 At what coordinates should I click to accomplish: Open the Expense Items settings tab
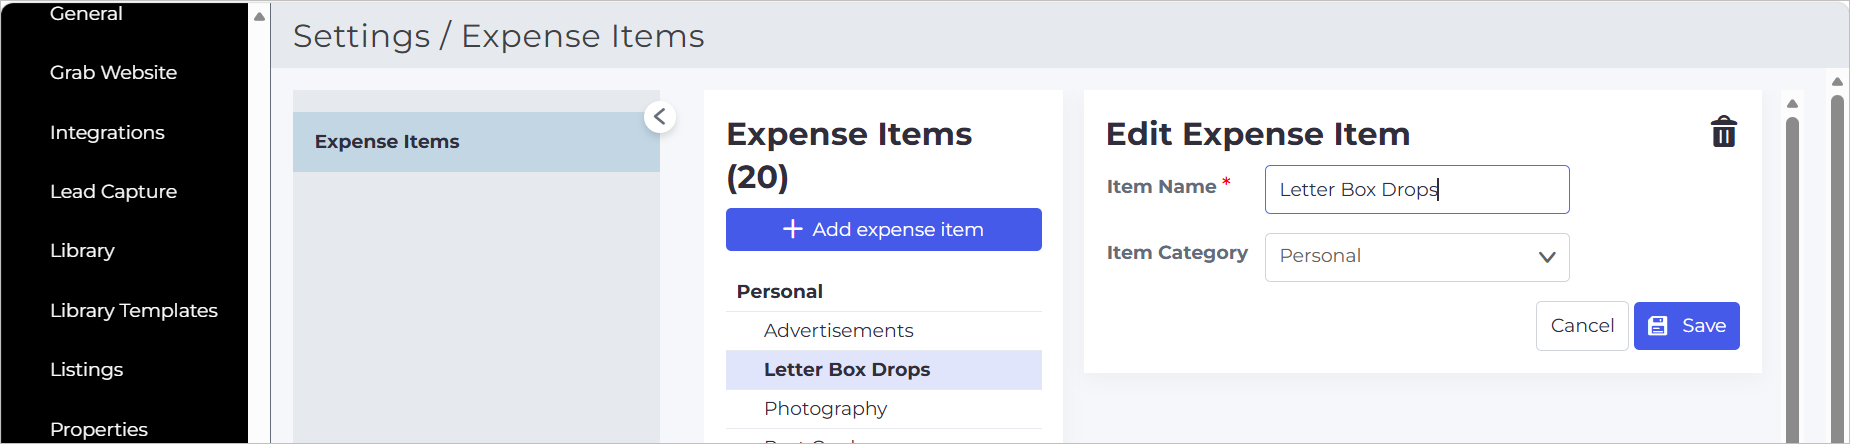pyautogui.click(x=476, y=142)
